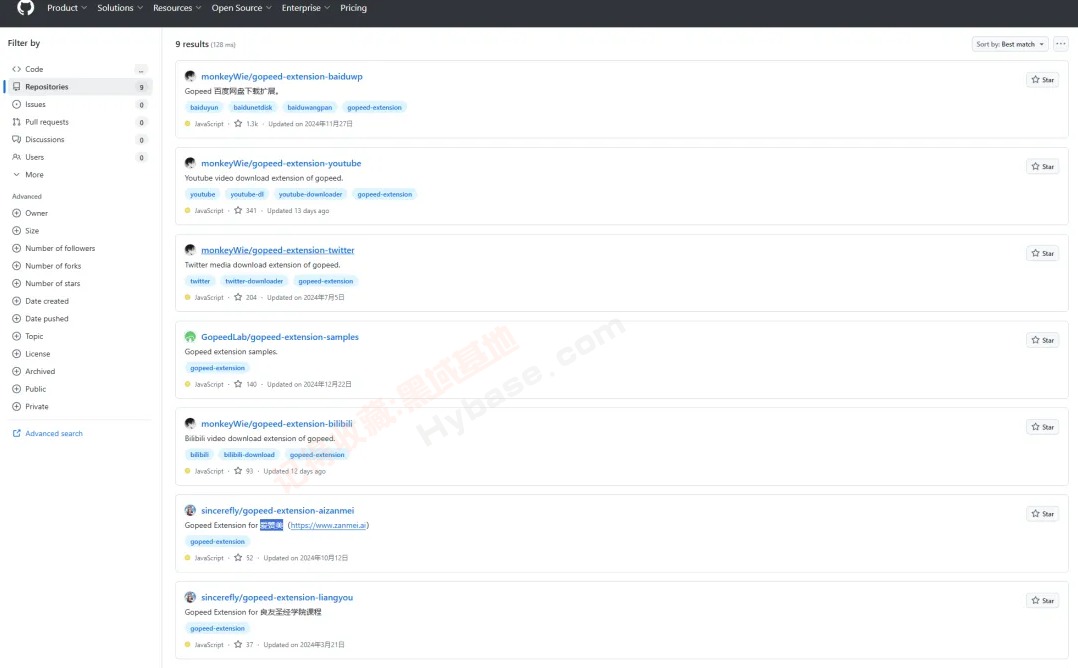
Task: Open GopeedLab avatar on the samples result
Action: pyautogui.click(x=190, y=337)
